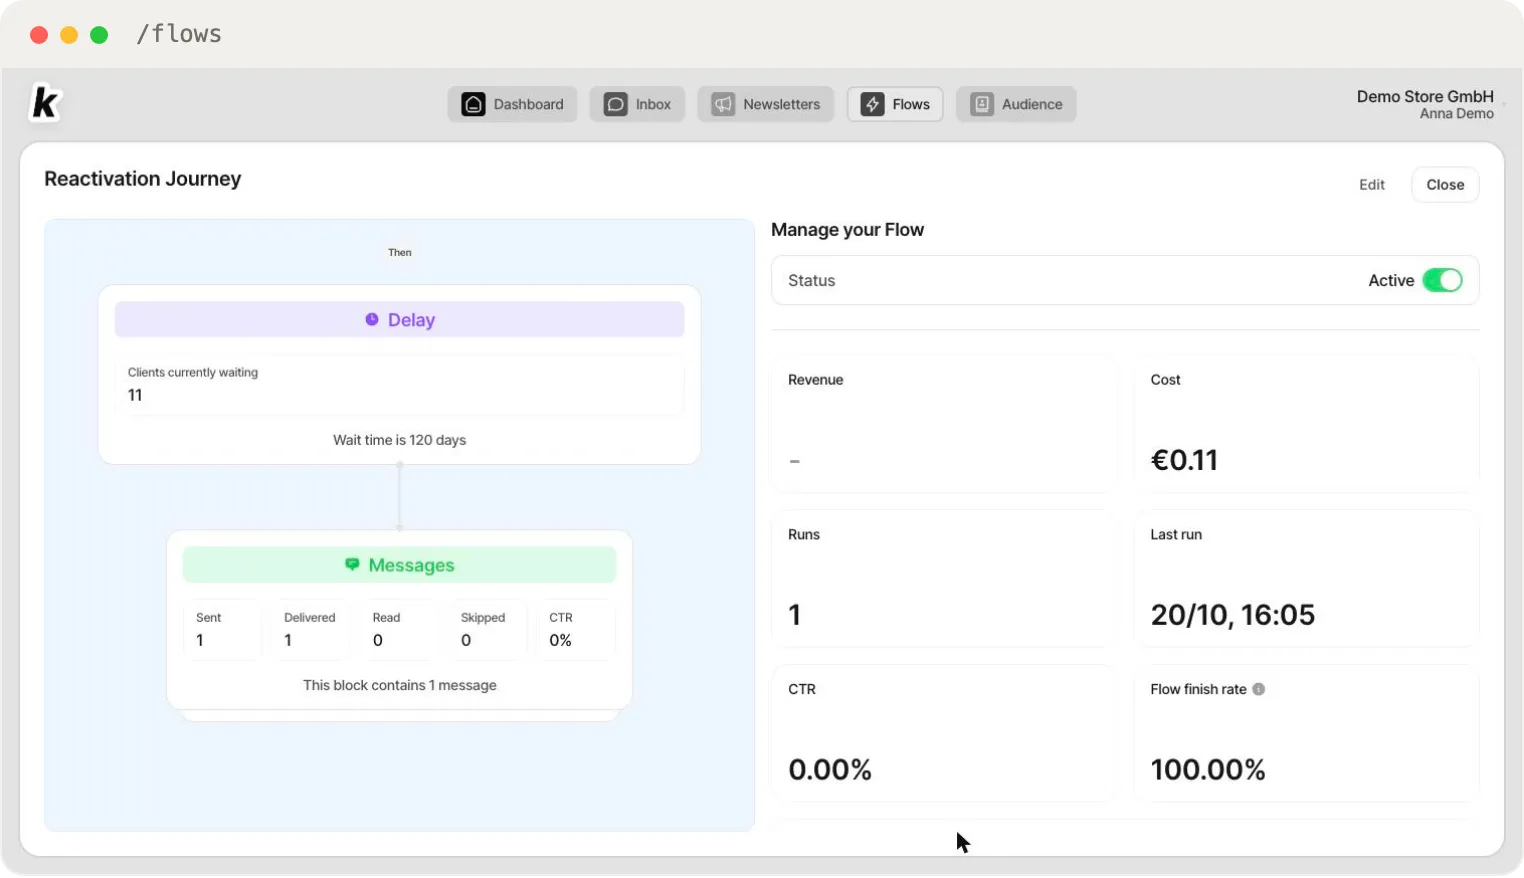
Task: Click the Flow finish rate 100.00% value
Action: [1208, 769]
